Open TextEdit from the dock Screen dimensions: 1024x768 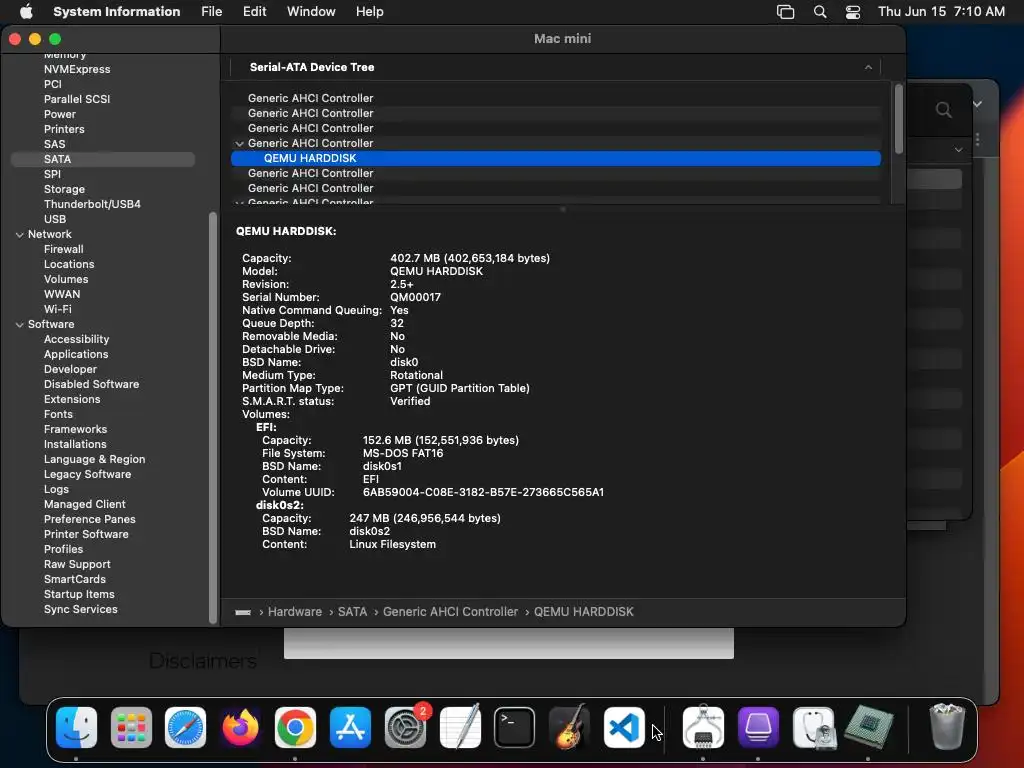460,727
